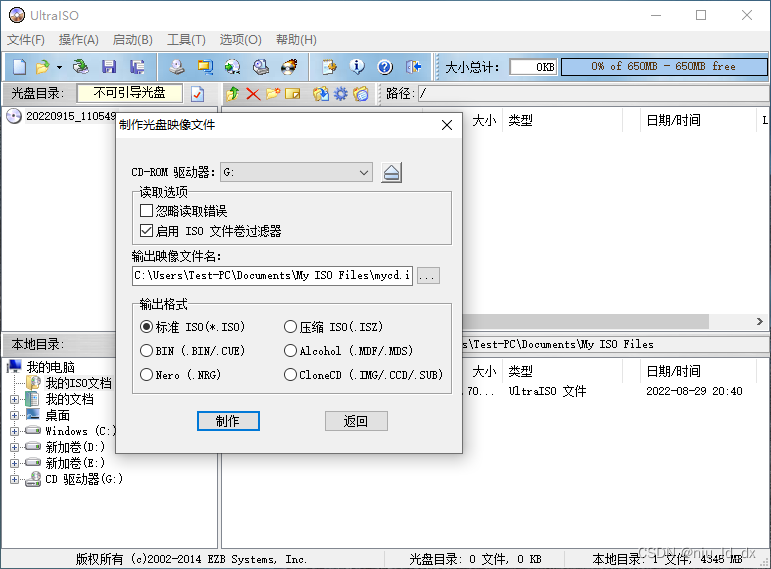Click the Open CD/DVD toolbar icon
Viewport: 771px width, 569px height.
pyautogui.click(x=80, y=67)
